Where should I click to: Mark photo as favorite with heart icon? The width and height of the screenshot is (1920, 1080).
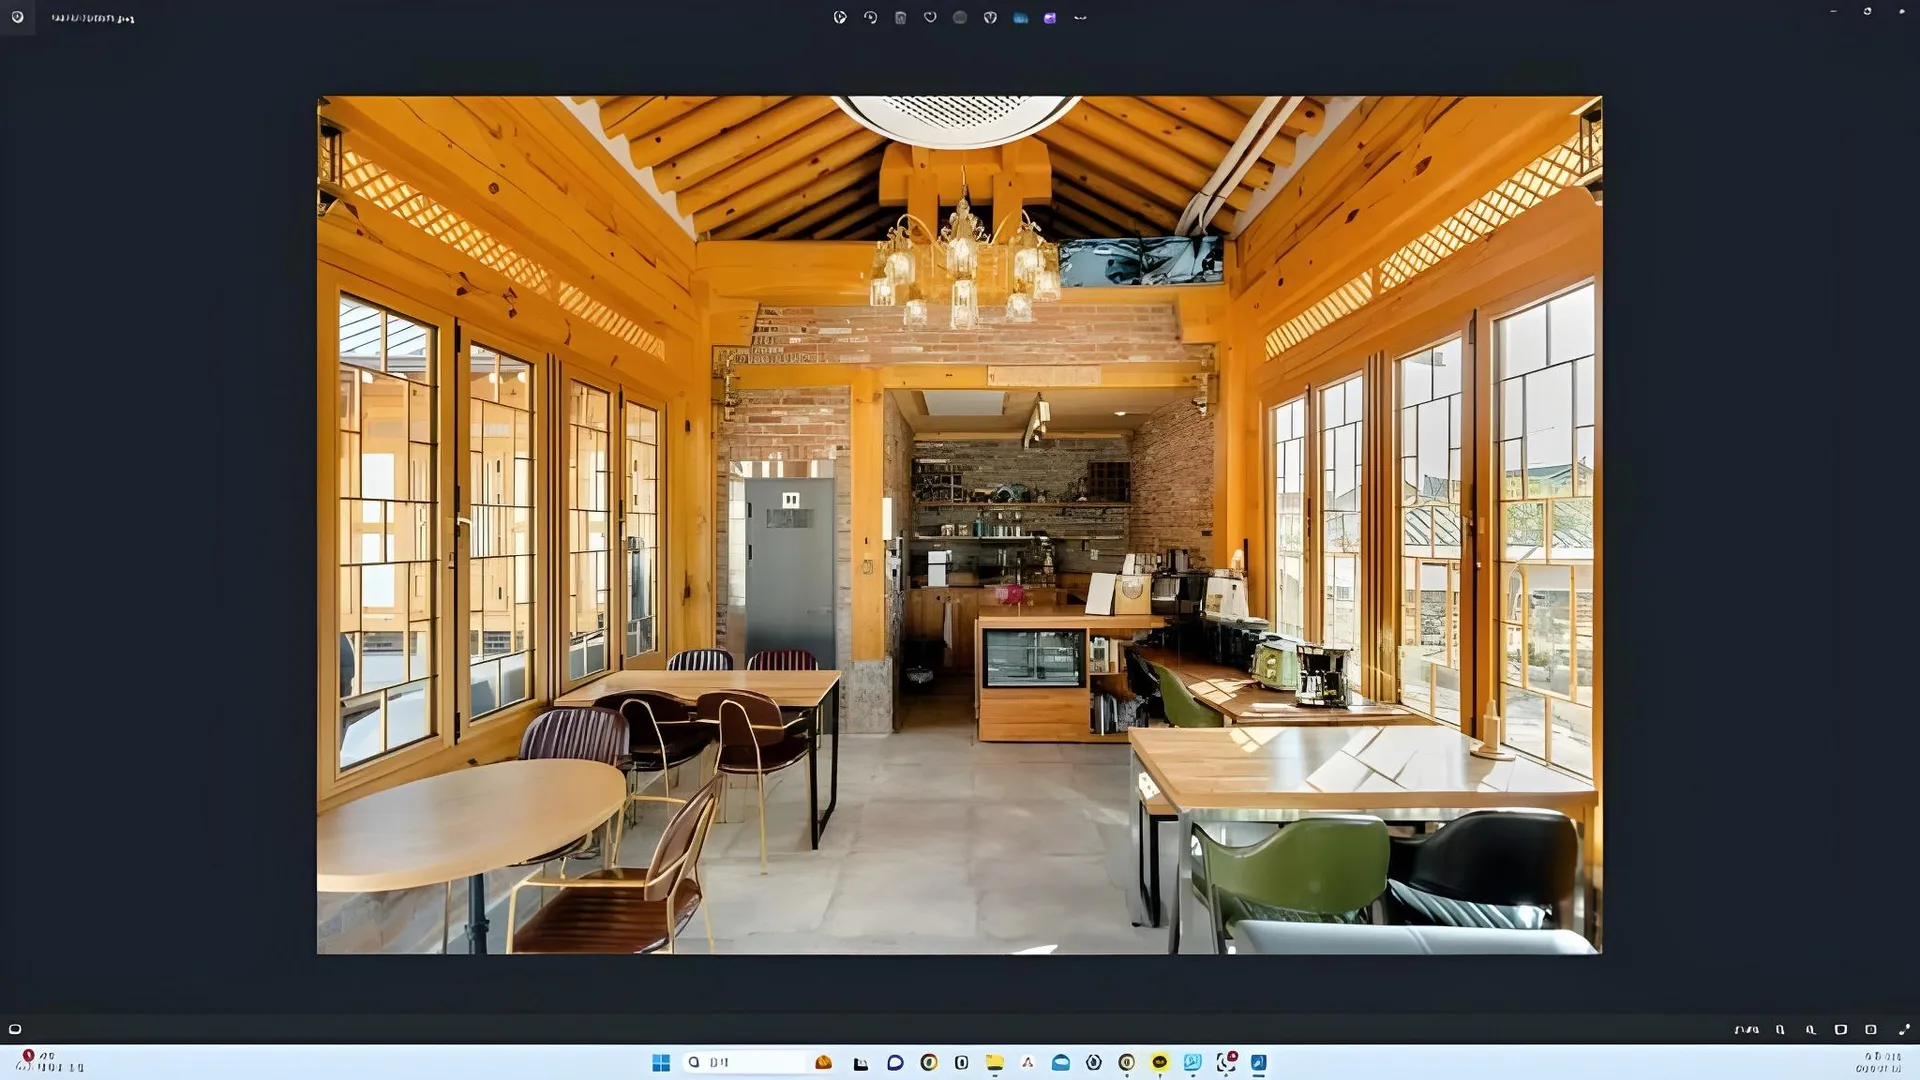coord(930,17)
